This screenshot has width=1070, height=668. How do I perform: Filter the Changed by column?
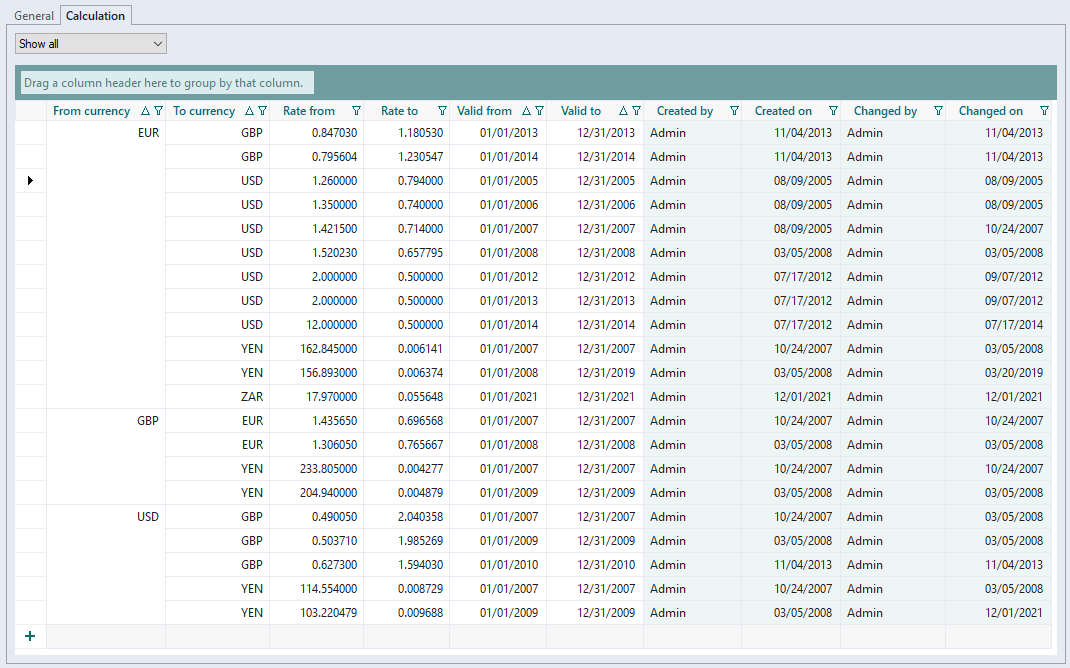(x=938, y=111)
